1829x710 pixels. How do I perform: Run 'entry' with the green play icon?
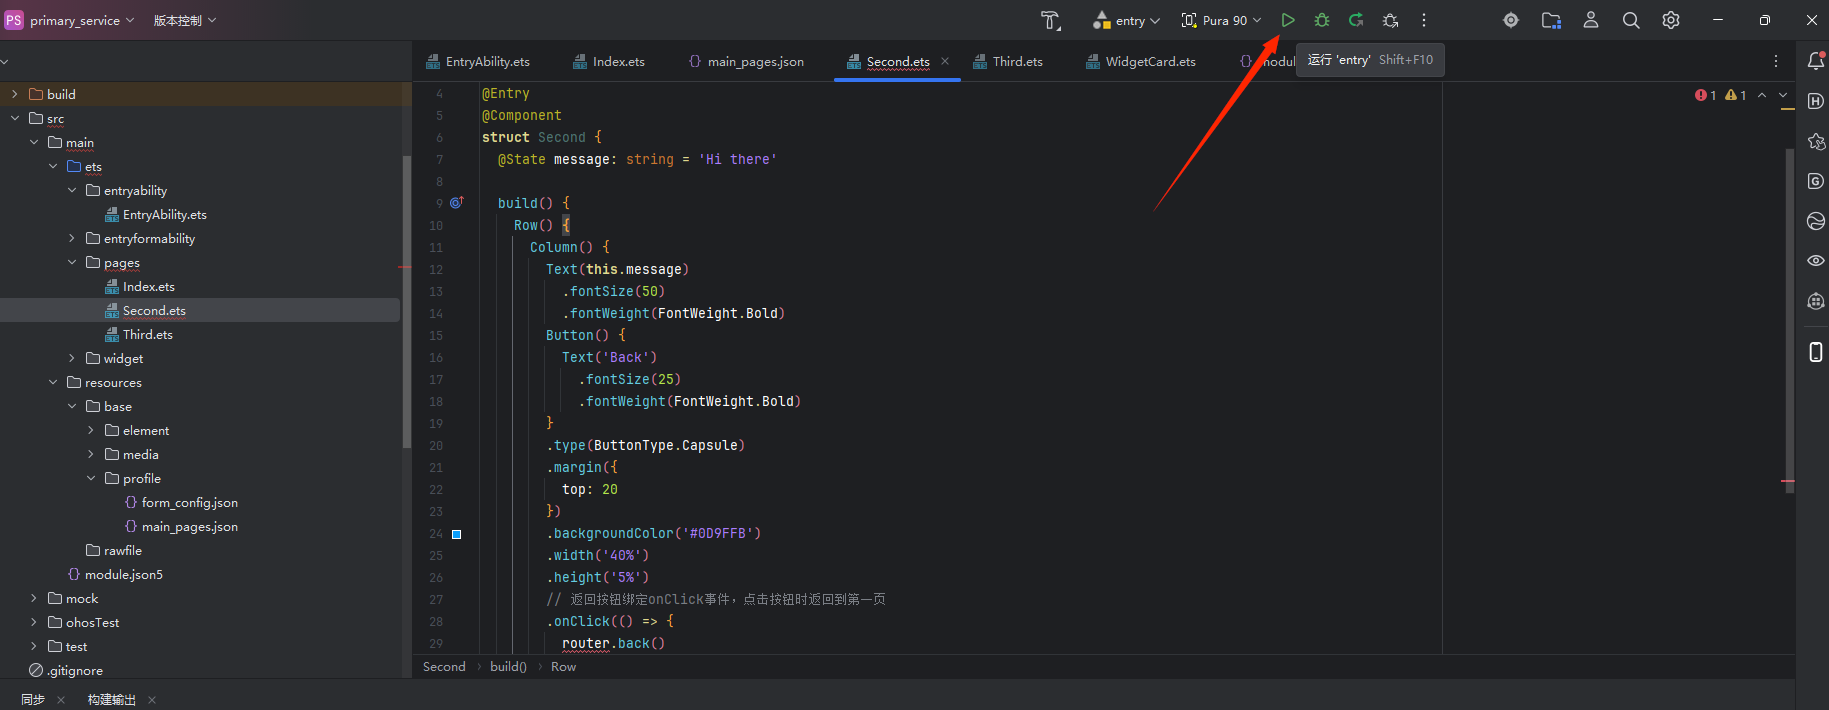coord(1288,20)
